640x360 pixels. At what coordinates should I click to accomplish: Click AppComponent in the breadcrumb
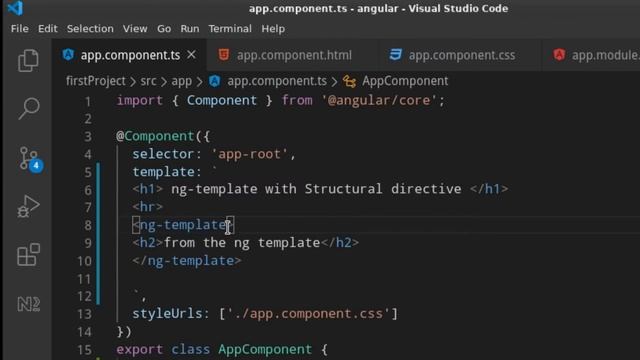point(405,81)
